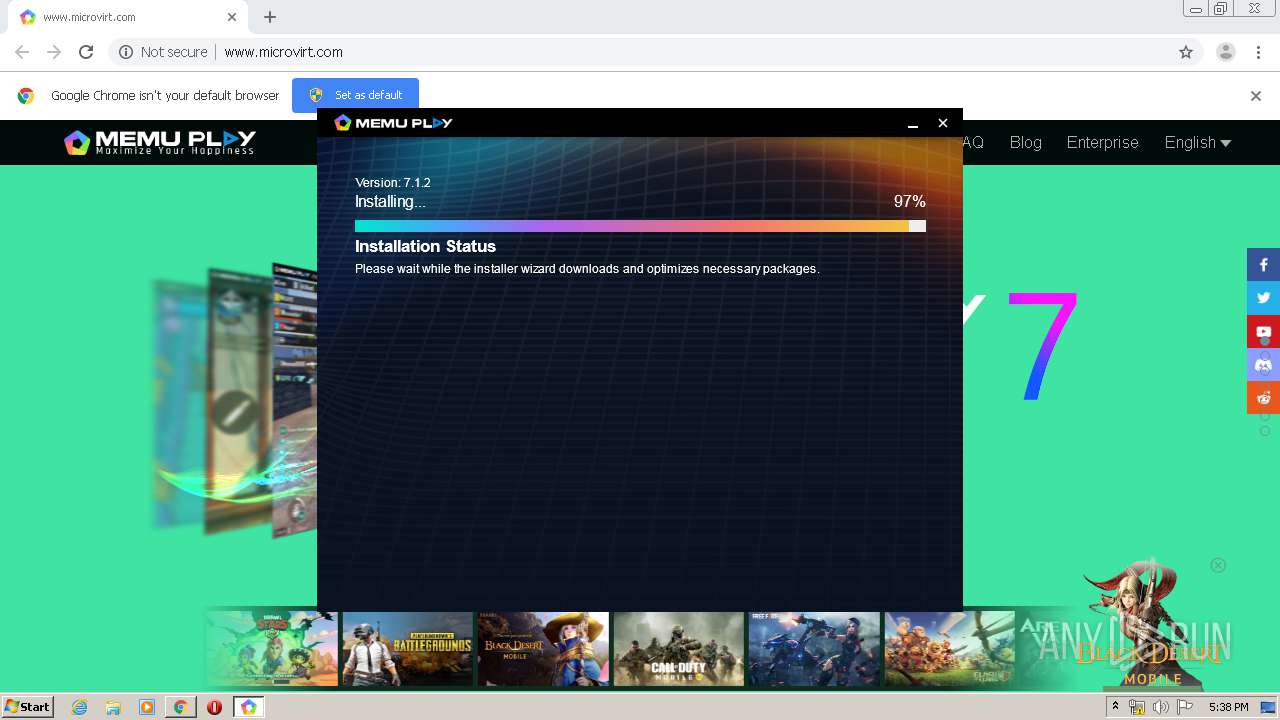Click the 97% progress text

click(x=909, y=201)
